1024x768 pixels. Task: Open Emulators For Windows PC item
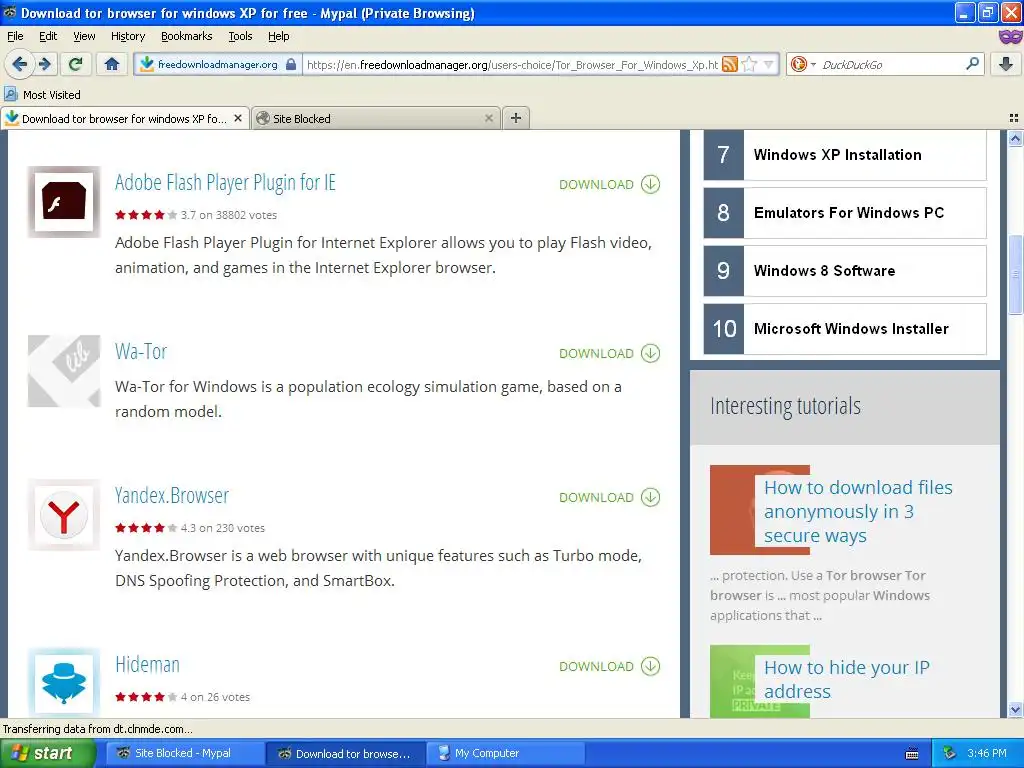click(844, 213)
